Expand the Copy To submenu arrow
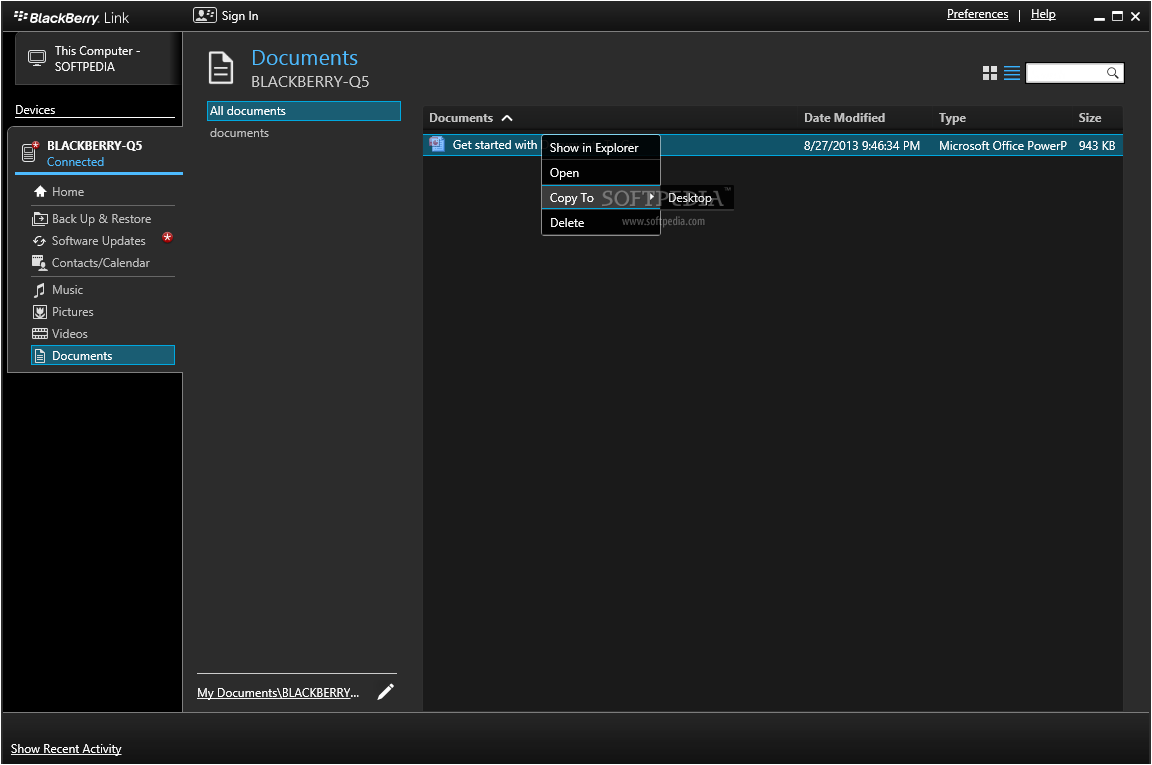The image size is (1152, 765). coord(651,197)
